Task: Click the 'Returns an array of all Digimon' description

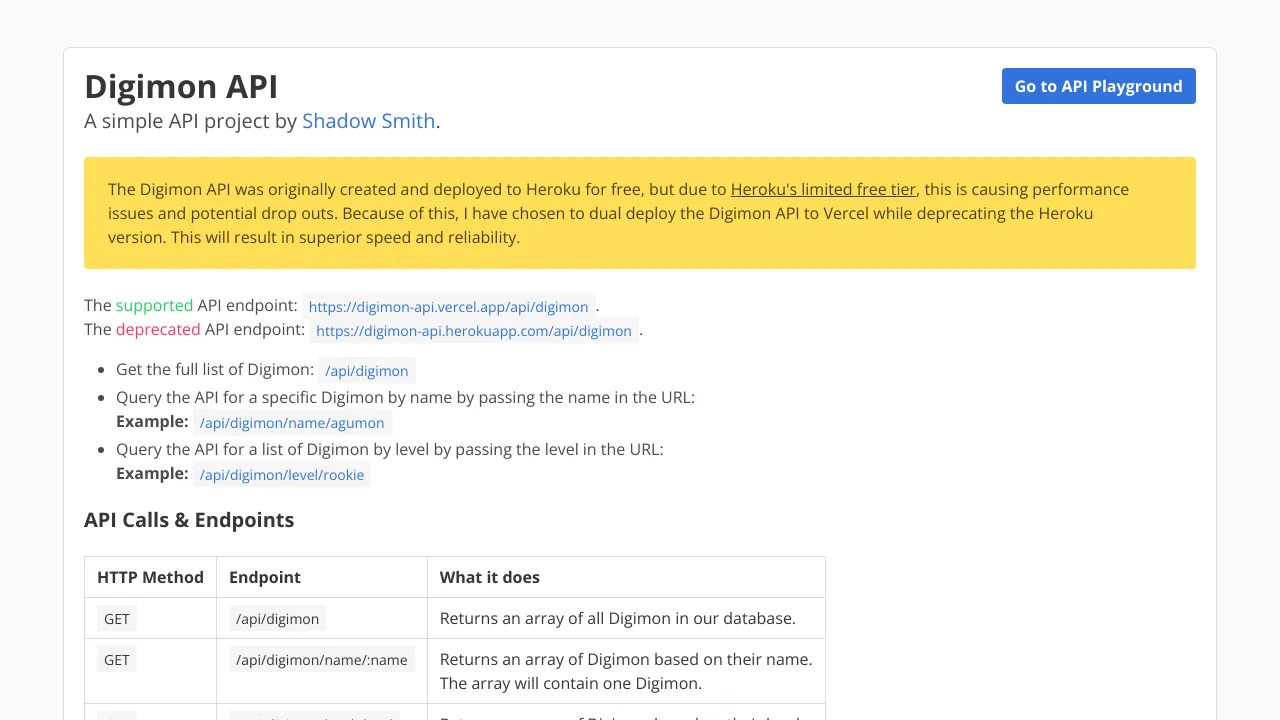Action: 618,618
